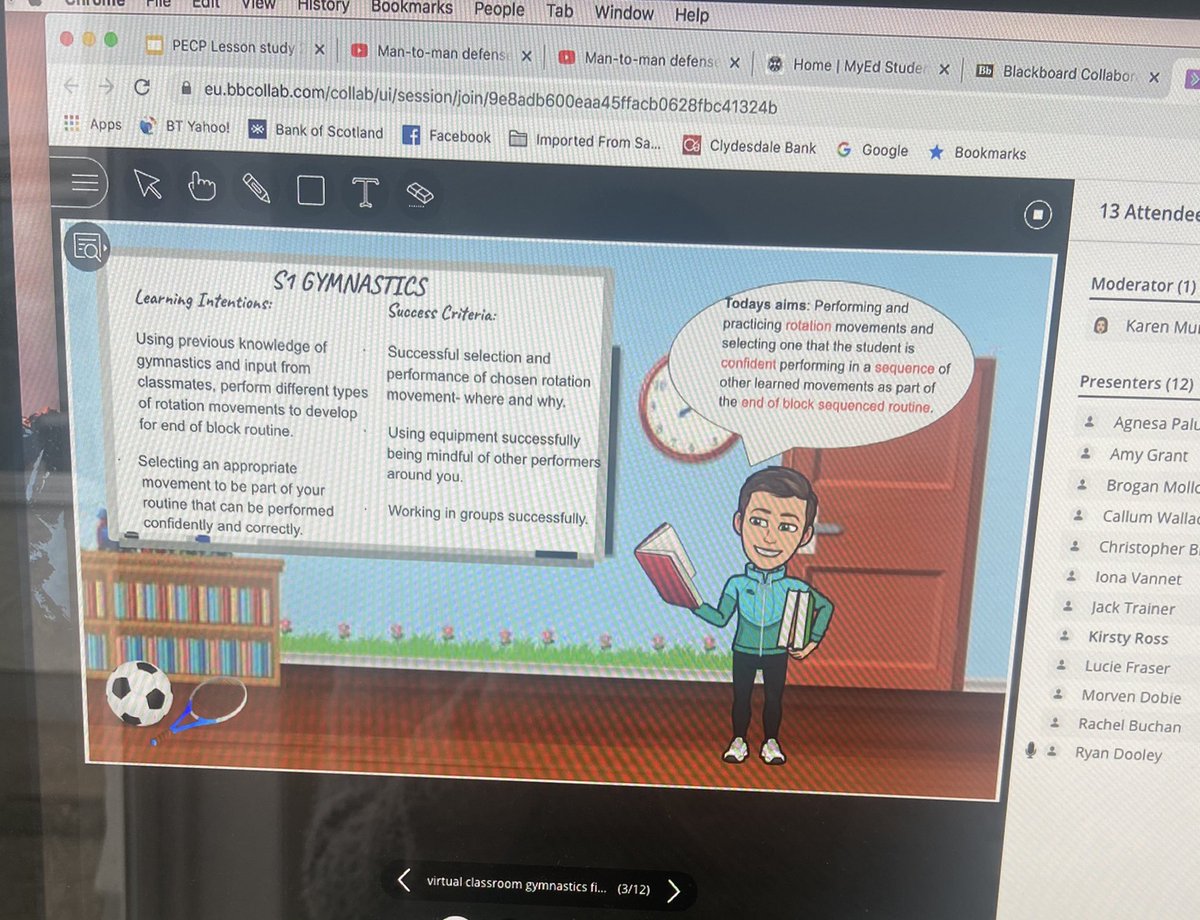Viewport: 1200px width, 920px height.
Task: Open the Facebook bookmark
Action: coord(447,135)
